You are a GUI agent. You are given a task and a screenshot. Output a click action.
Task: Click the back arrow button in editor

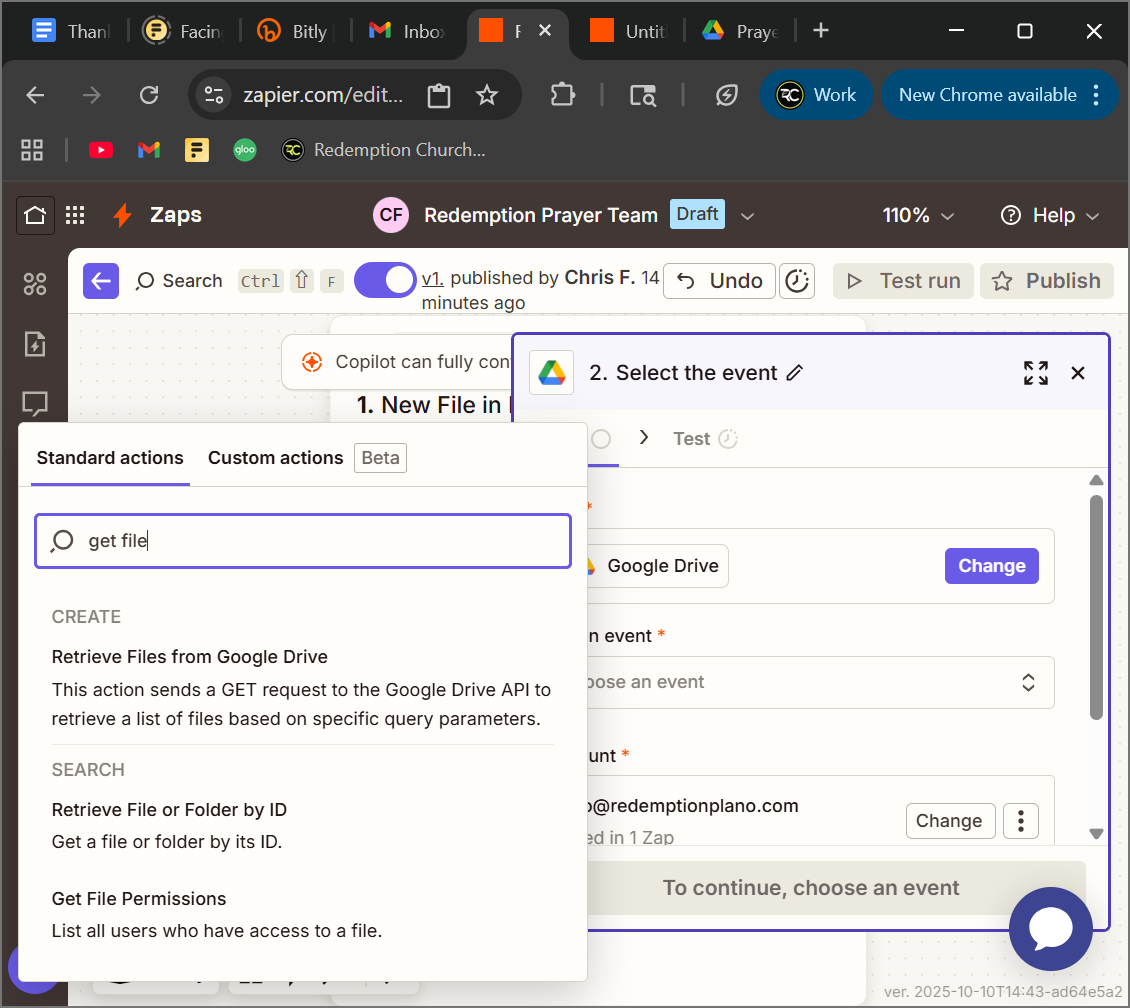point(101,281)
